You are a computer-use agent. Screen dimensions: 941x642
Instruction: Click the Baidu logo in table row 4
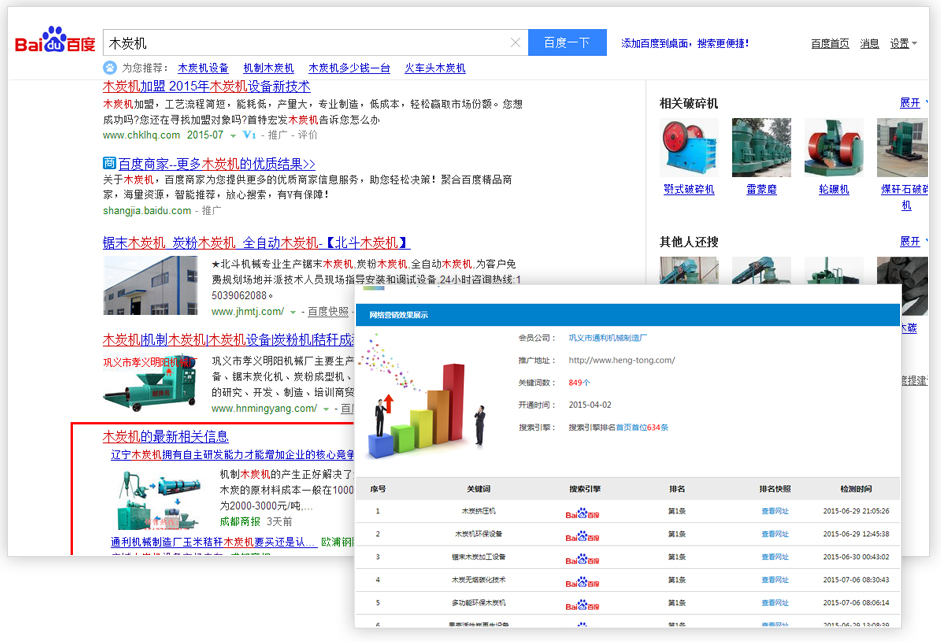click(x=582, y=580)
